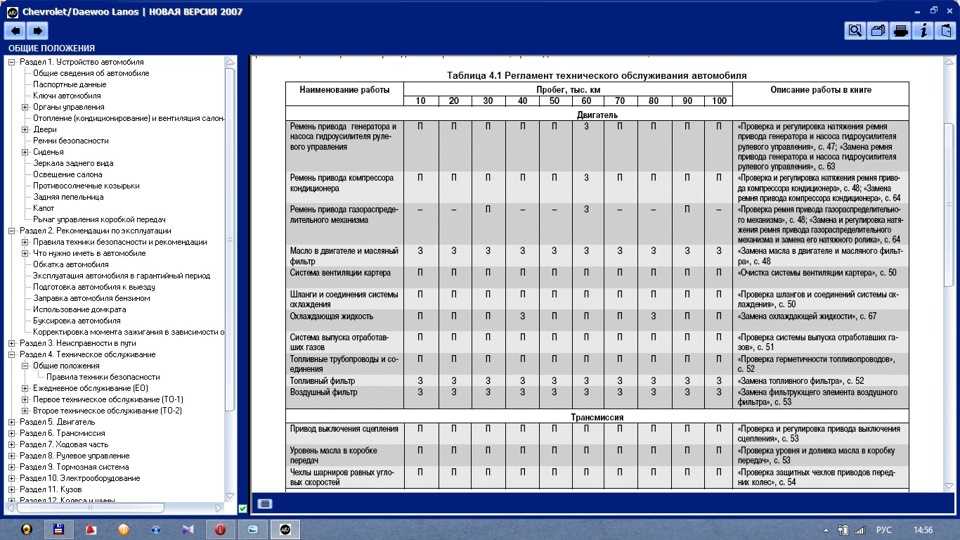Screen dimensions: 960x540
Task: Collapse Раздел 4. Техническое обслуживание
Action: tap(12, 354)
